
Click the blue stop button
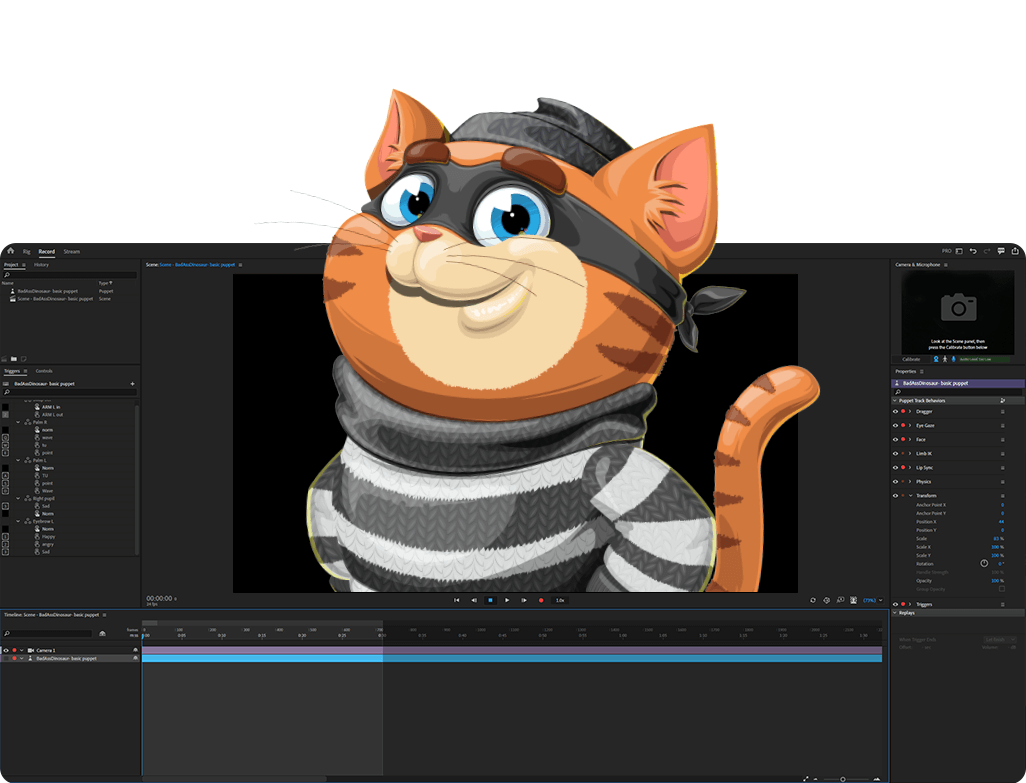click(490, 600)
